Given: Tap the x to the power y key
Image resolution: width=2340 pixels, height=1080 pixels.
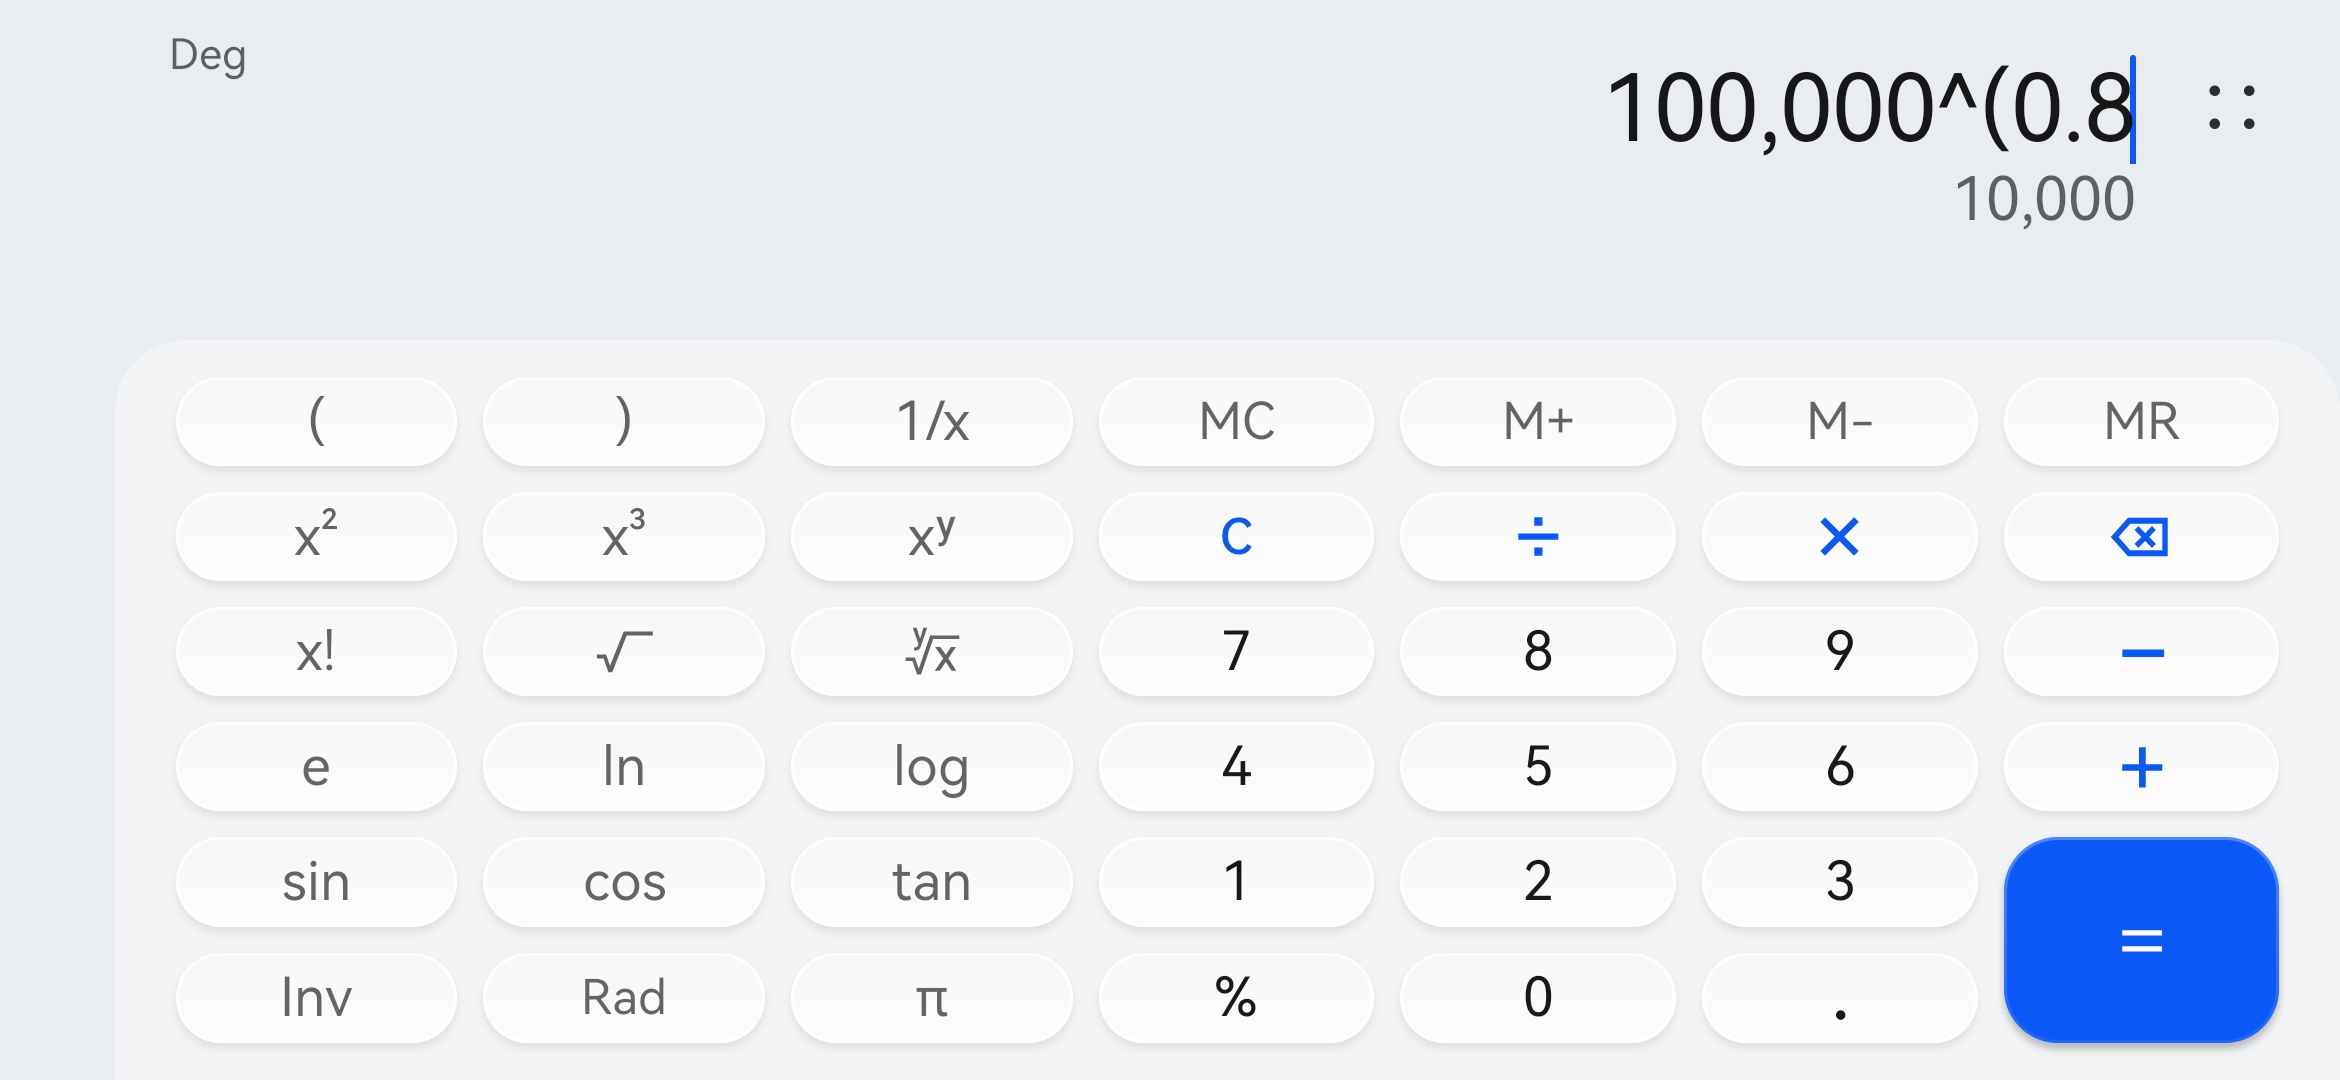Looking at the screenshot, I should [x=931, y=537].
